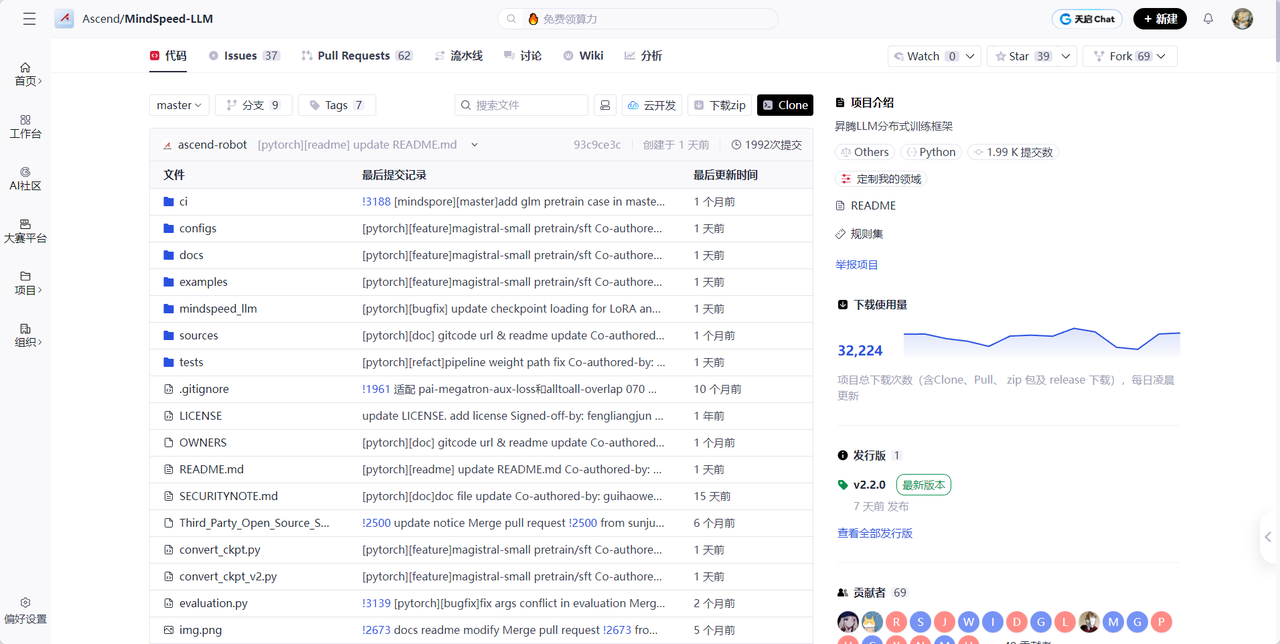Screen dimensions: 1280x644
Task: Expand the master branch dropdown
Action: coord(180,105)
